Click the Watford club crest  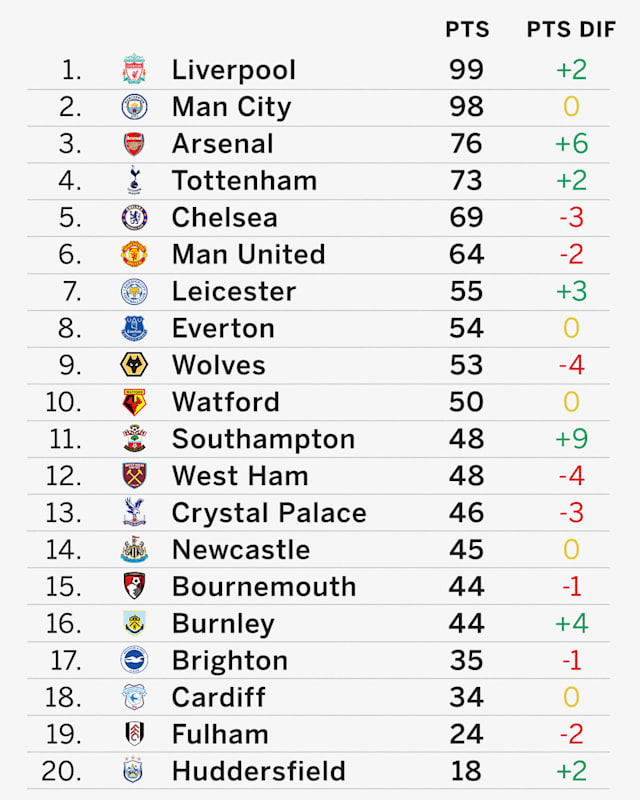(x=134, y=402)
